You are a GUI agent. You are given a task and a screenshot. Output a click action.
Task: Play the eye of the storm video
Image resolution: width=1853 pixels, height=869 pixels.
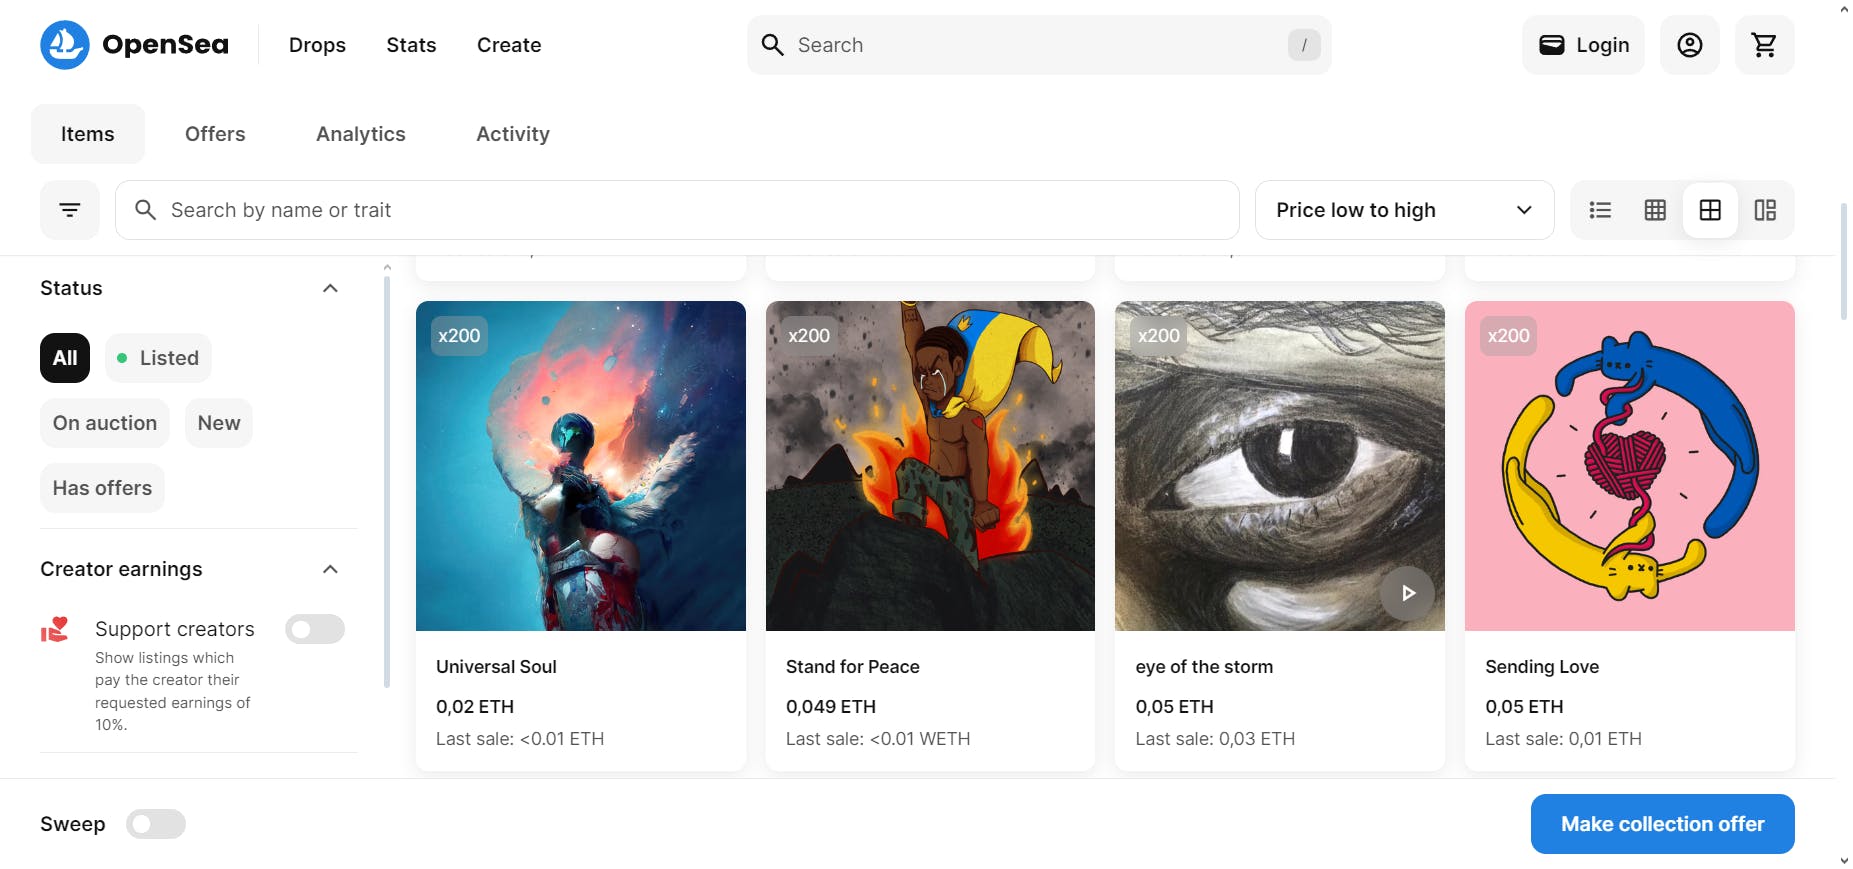pos(1407,593)
